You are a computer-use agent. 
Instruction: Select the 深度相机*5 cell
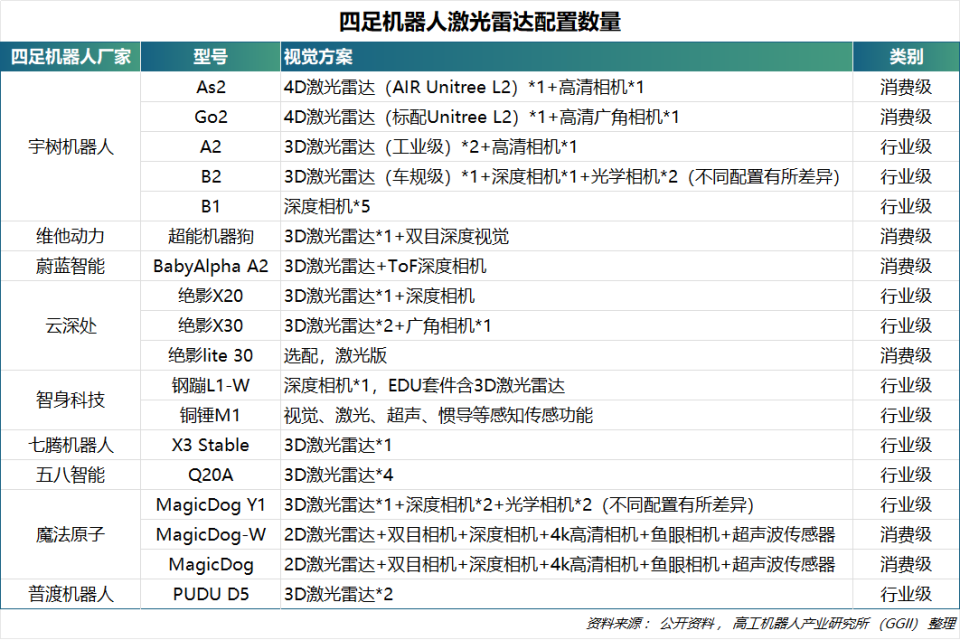(566, 206)
